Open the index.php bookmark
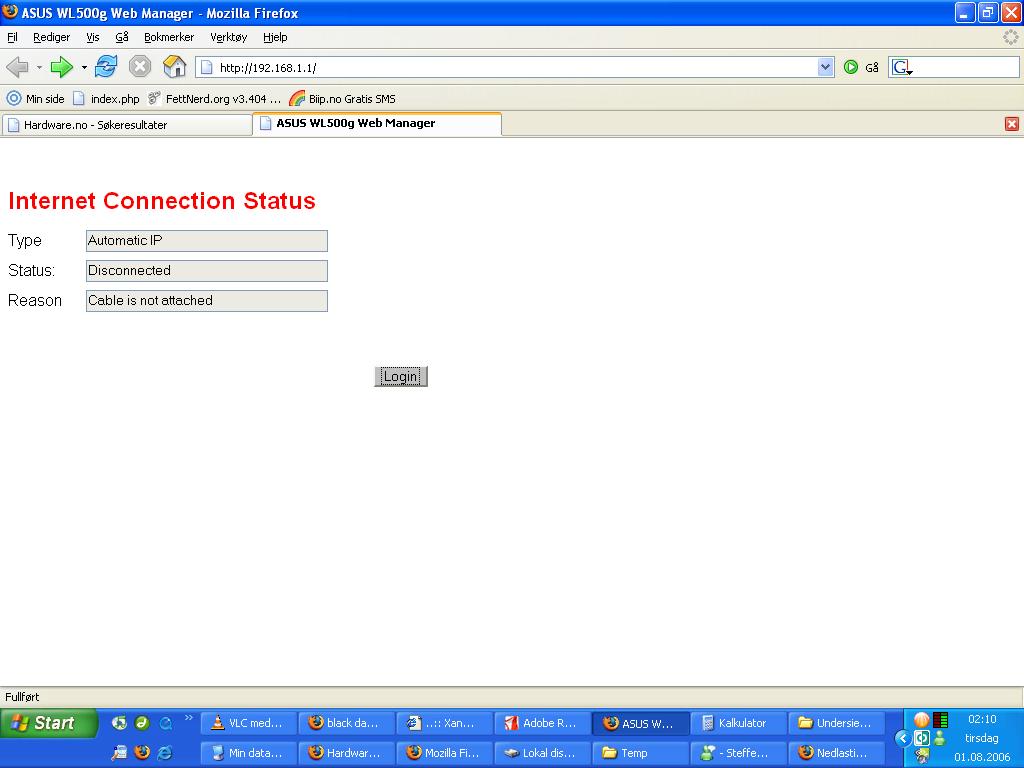Viewport: 1024px width, 768px height. [x=106, y=99]
